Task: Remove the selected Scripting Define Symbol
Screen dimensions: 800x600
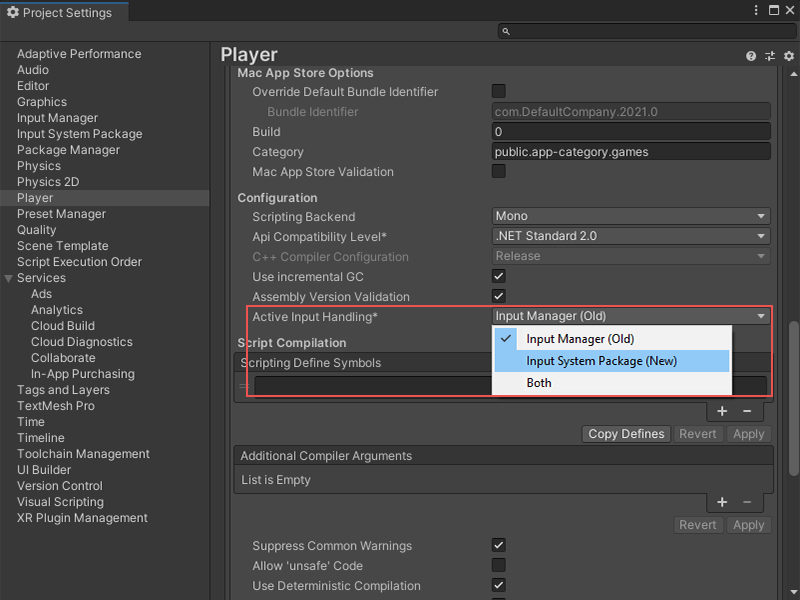Action: 747,411
